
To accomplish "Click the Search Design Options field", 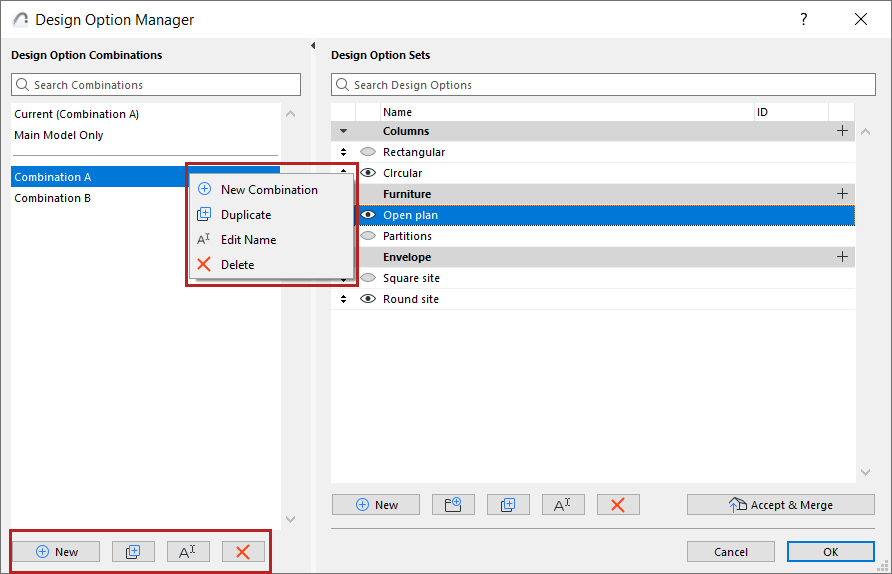I will pos(603,85).
